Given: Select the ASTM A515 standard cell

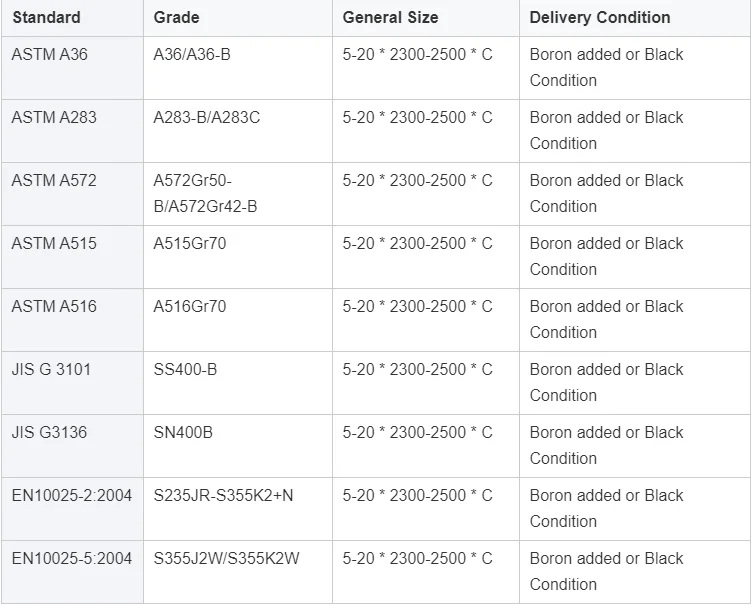Looking at the screenshot, I should pos(54,243).
